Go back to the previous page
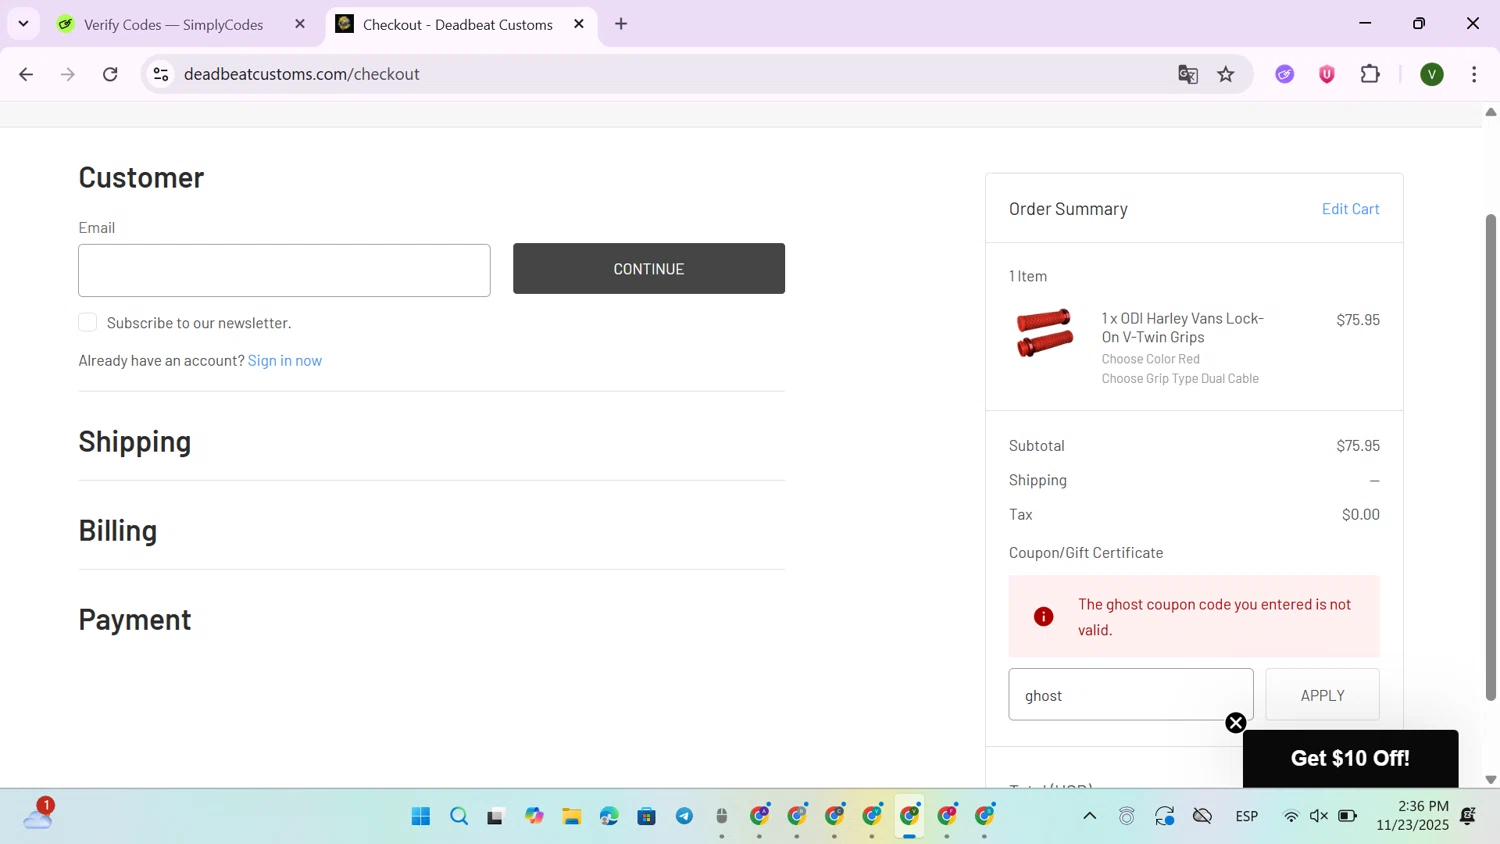Screen dimensions: 1500x844 pos(26,74)
